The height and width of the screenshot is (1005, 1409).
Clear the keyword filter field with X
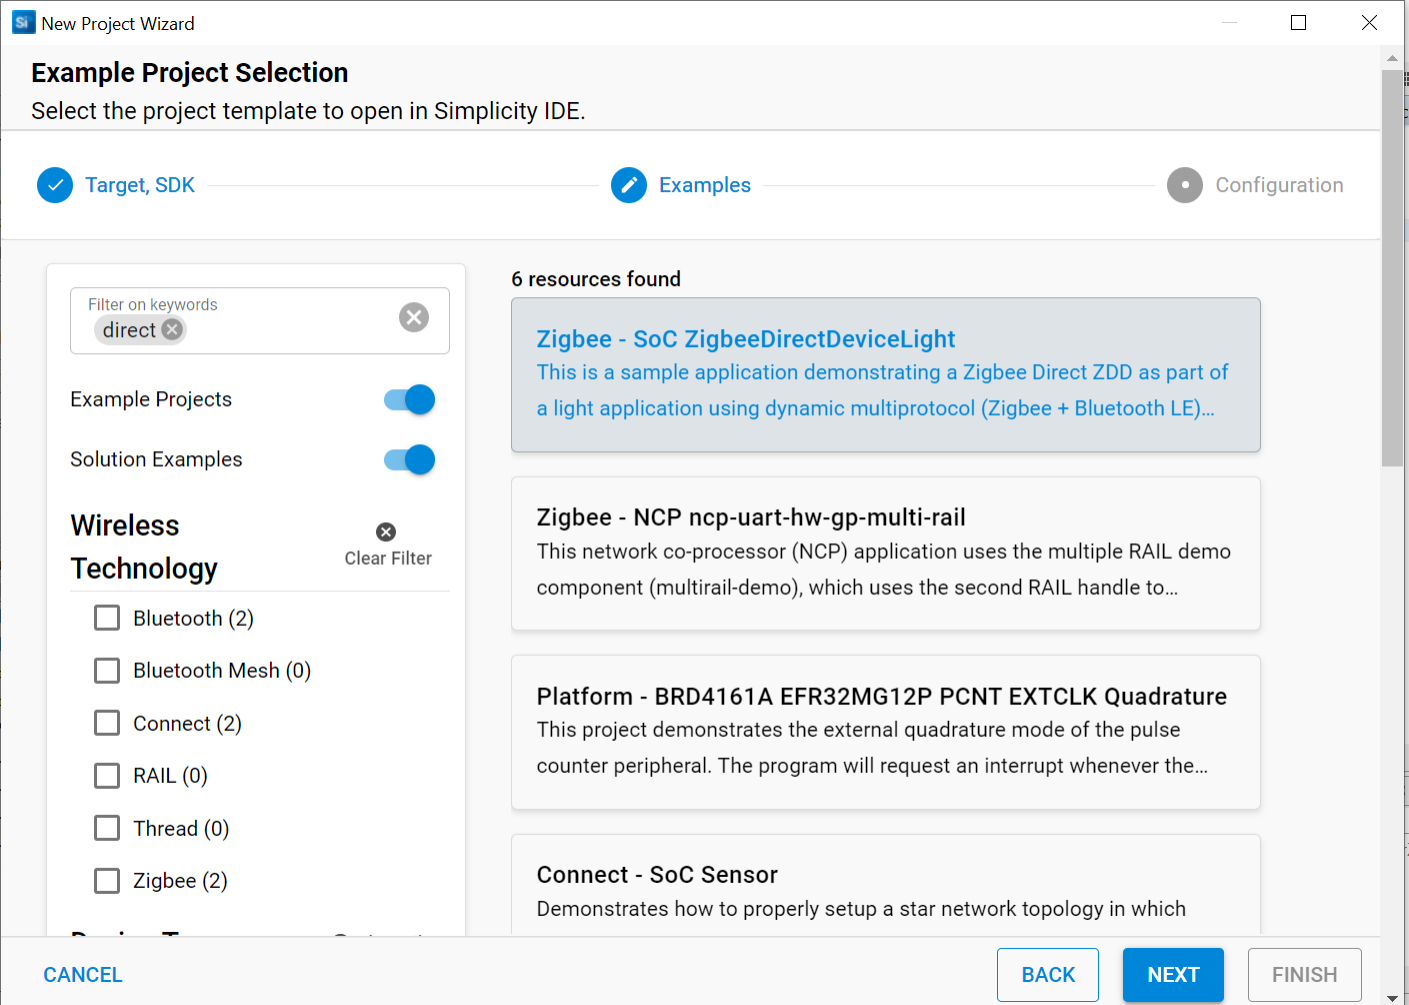tap(414, 318)
